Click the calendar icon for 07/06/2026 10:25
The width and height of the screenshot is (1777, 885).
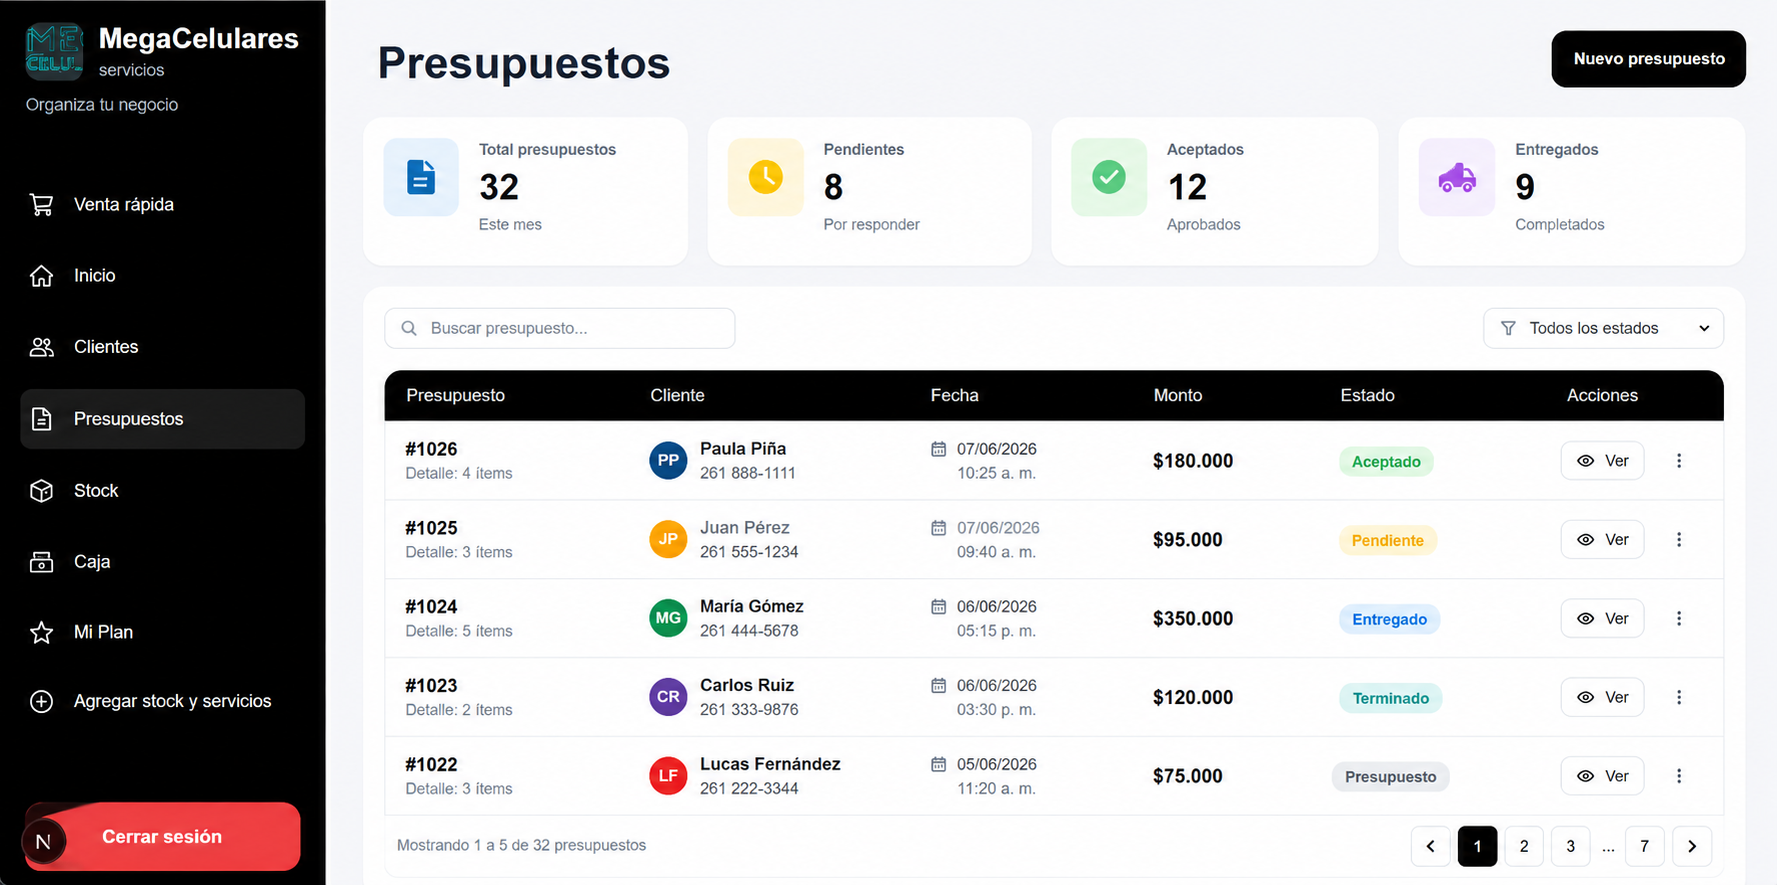(938, 449)
